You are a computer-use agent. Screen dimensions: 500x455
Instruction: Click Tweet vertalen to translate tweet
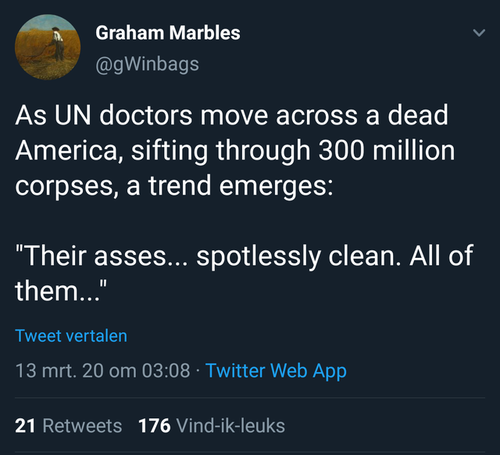[71, 336]
